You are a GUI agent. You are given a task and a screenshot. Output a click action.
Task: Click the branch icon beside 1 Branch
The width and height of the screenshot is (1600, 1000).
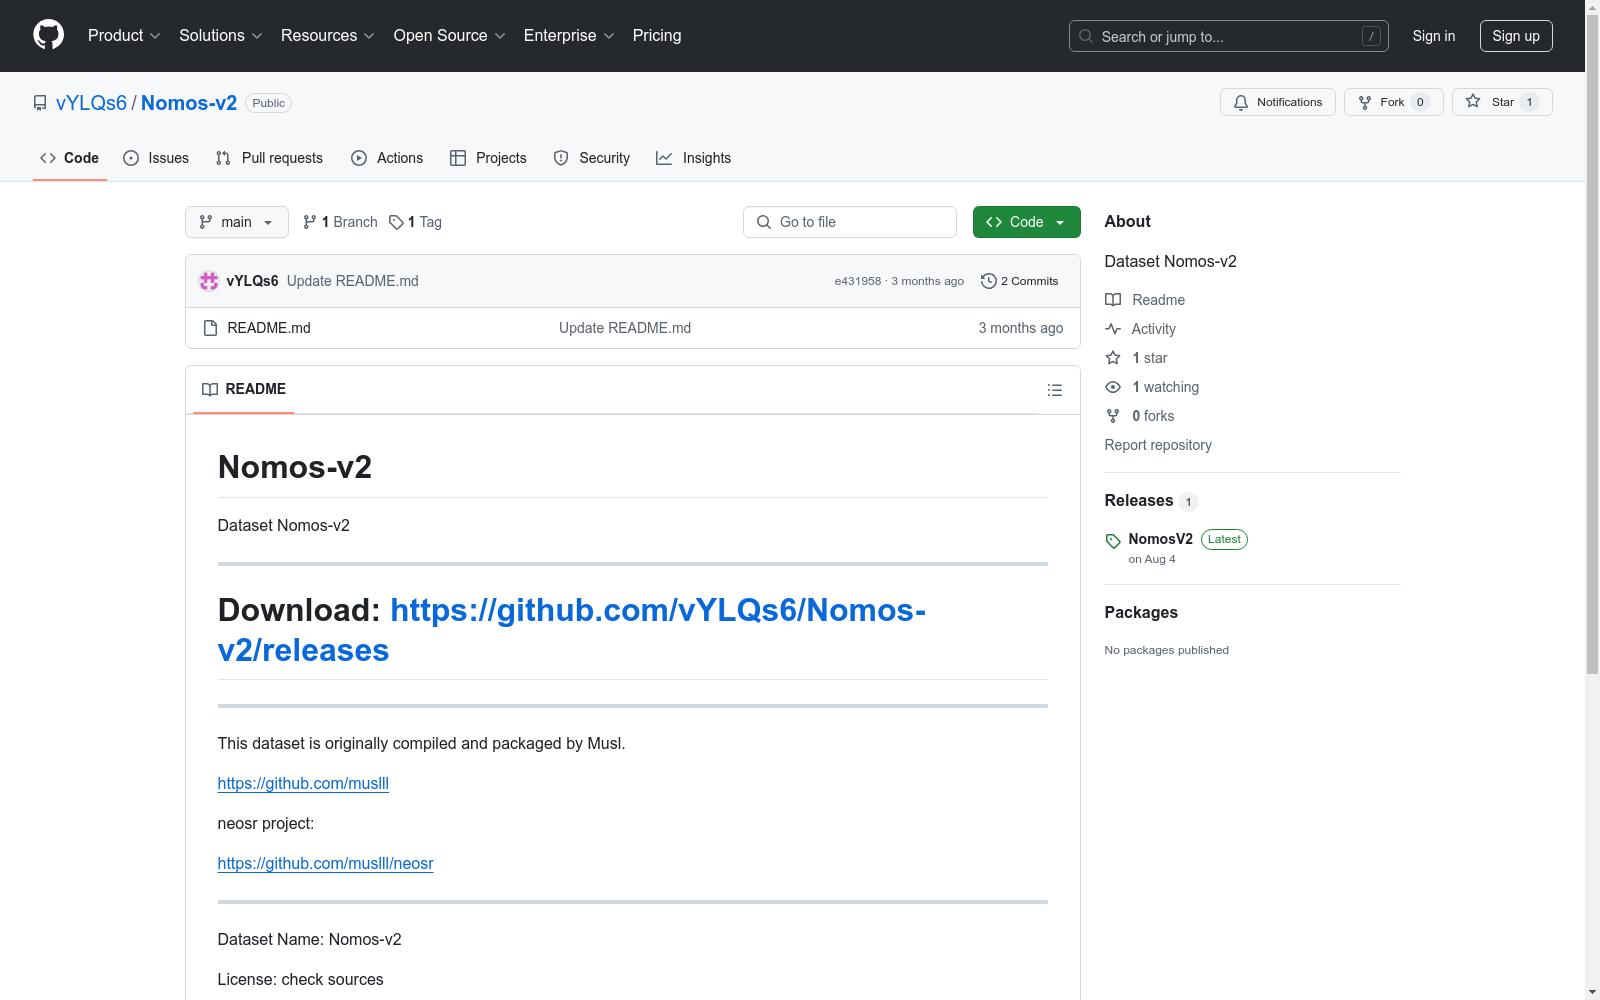click(310, 222)
